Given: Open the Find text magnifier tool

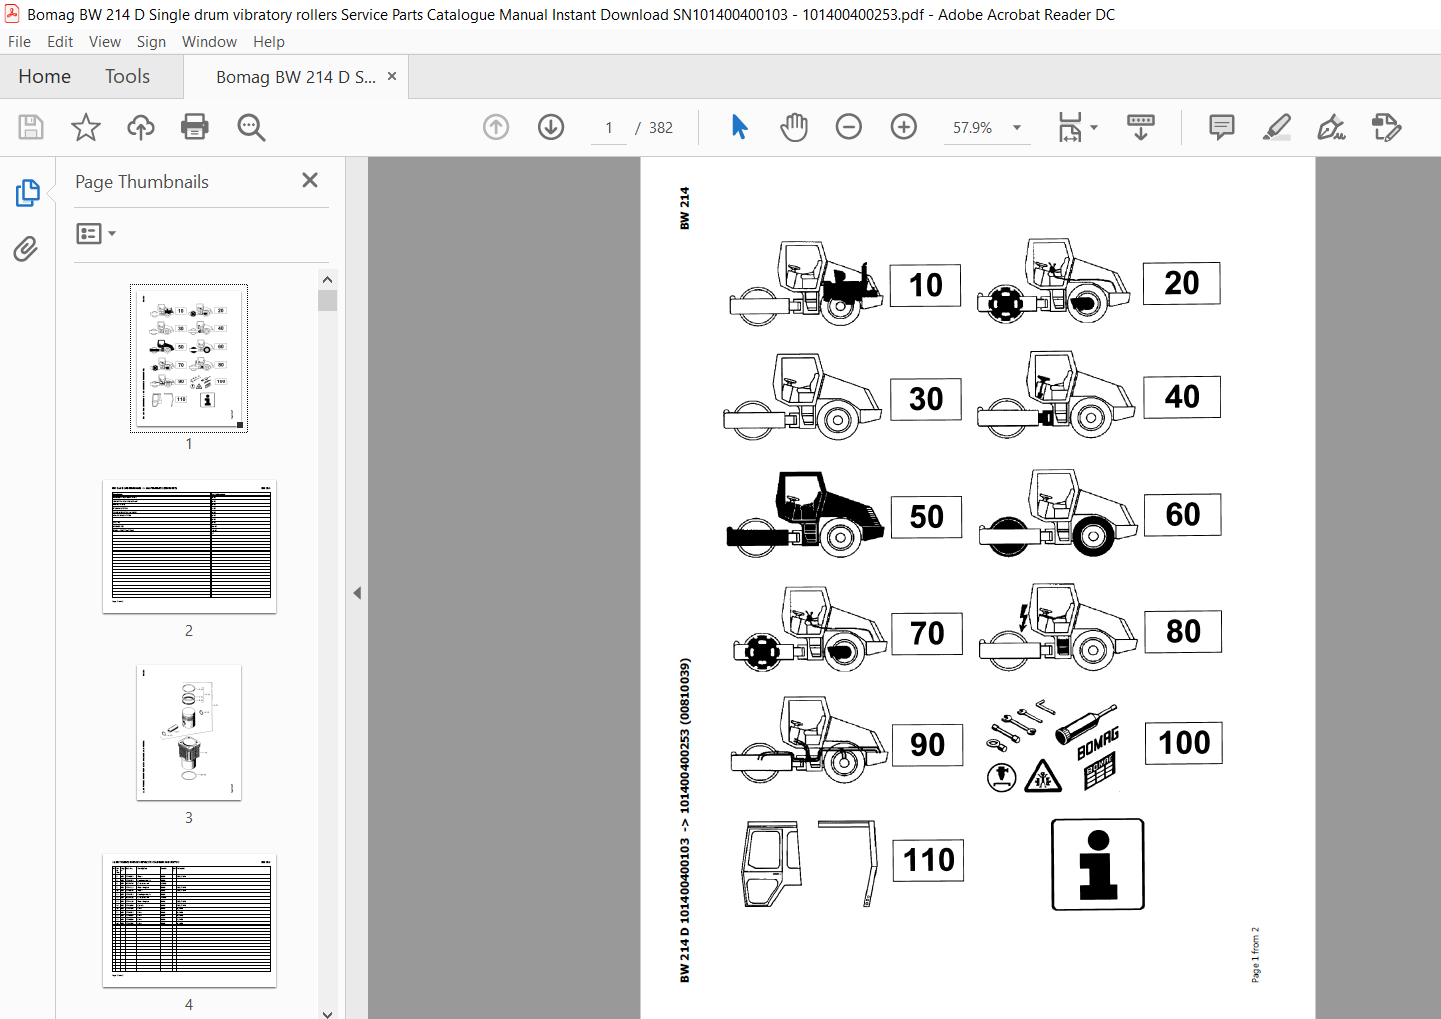Looking at the screenshot, I should coord(251,127).
